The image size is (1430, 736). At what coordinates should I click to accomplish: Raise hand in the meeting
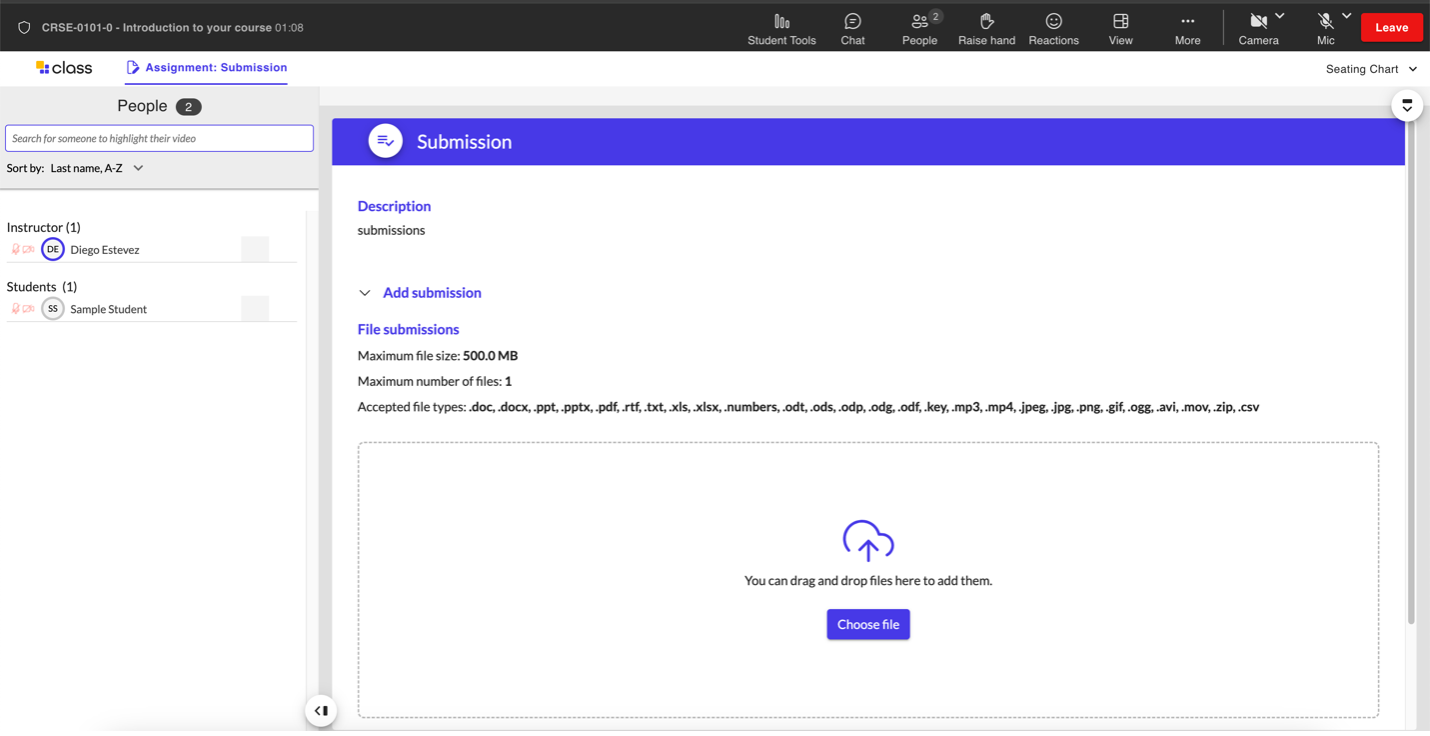(986, 29)
